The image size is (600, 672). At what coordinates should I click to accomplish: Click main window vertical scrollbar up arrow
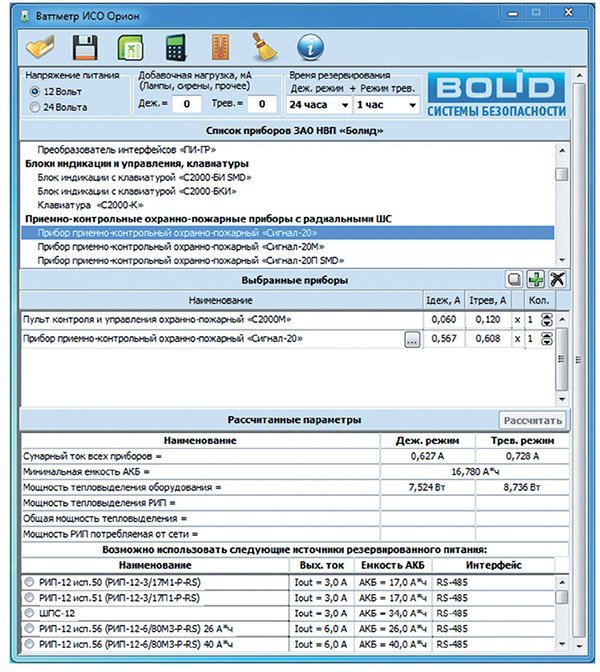tap(579, 76)
